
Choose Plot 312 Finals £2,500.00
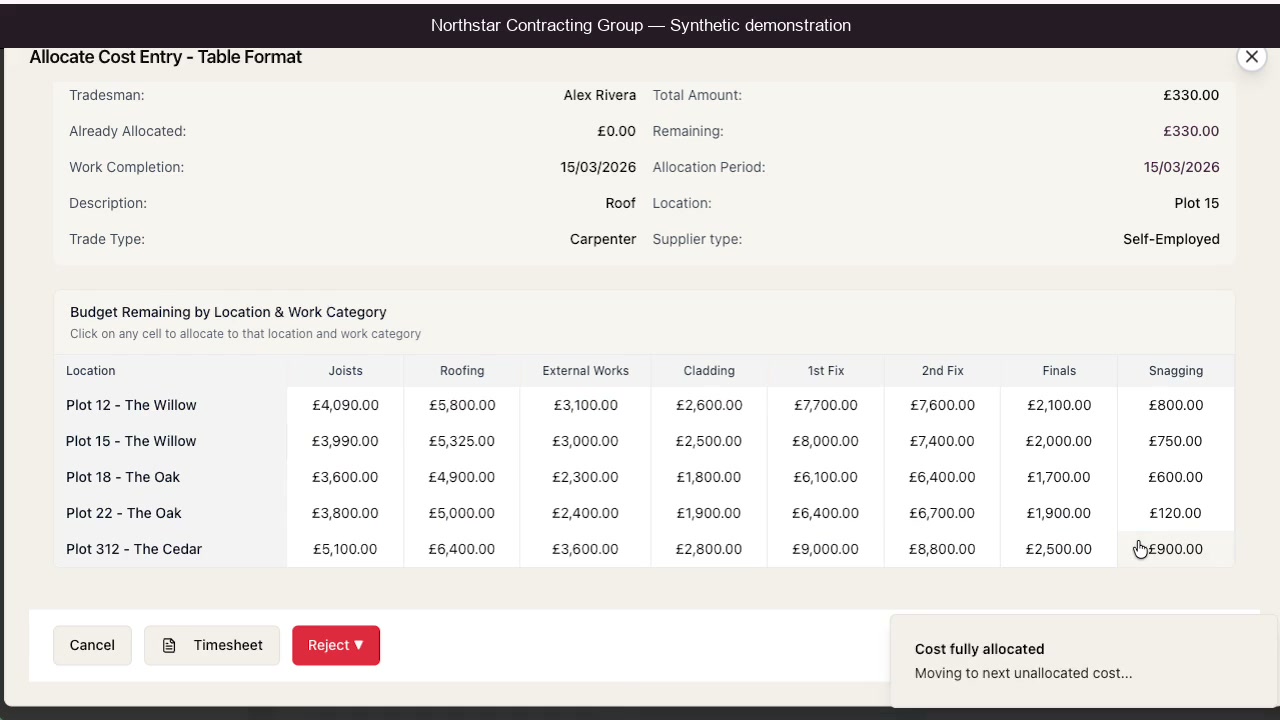pos(1059,549)
